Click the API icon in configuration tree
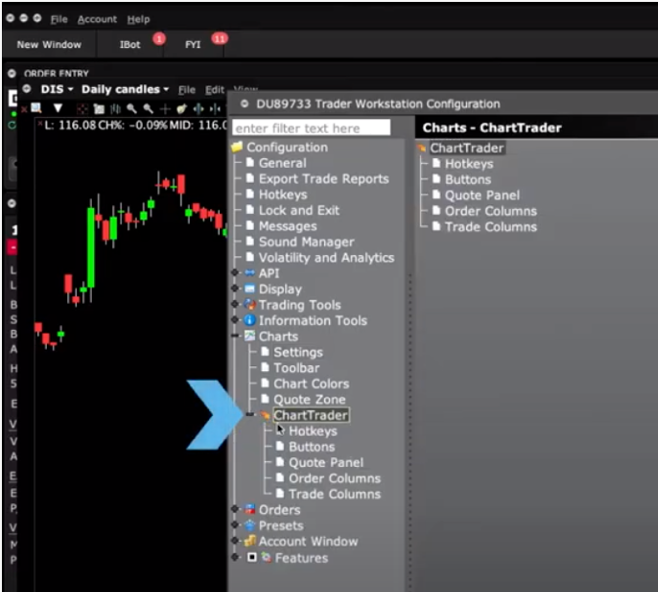Screen dimensions: 658x592 tap(250, 273)
